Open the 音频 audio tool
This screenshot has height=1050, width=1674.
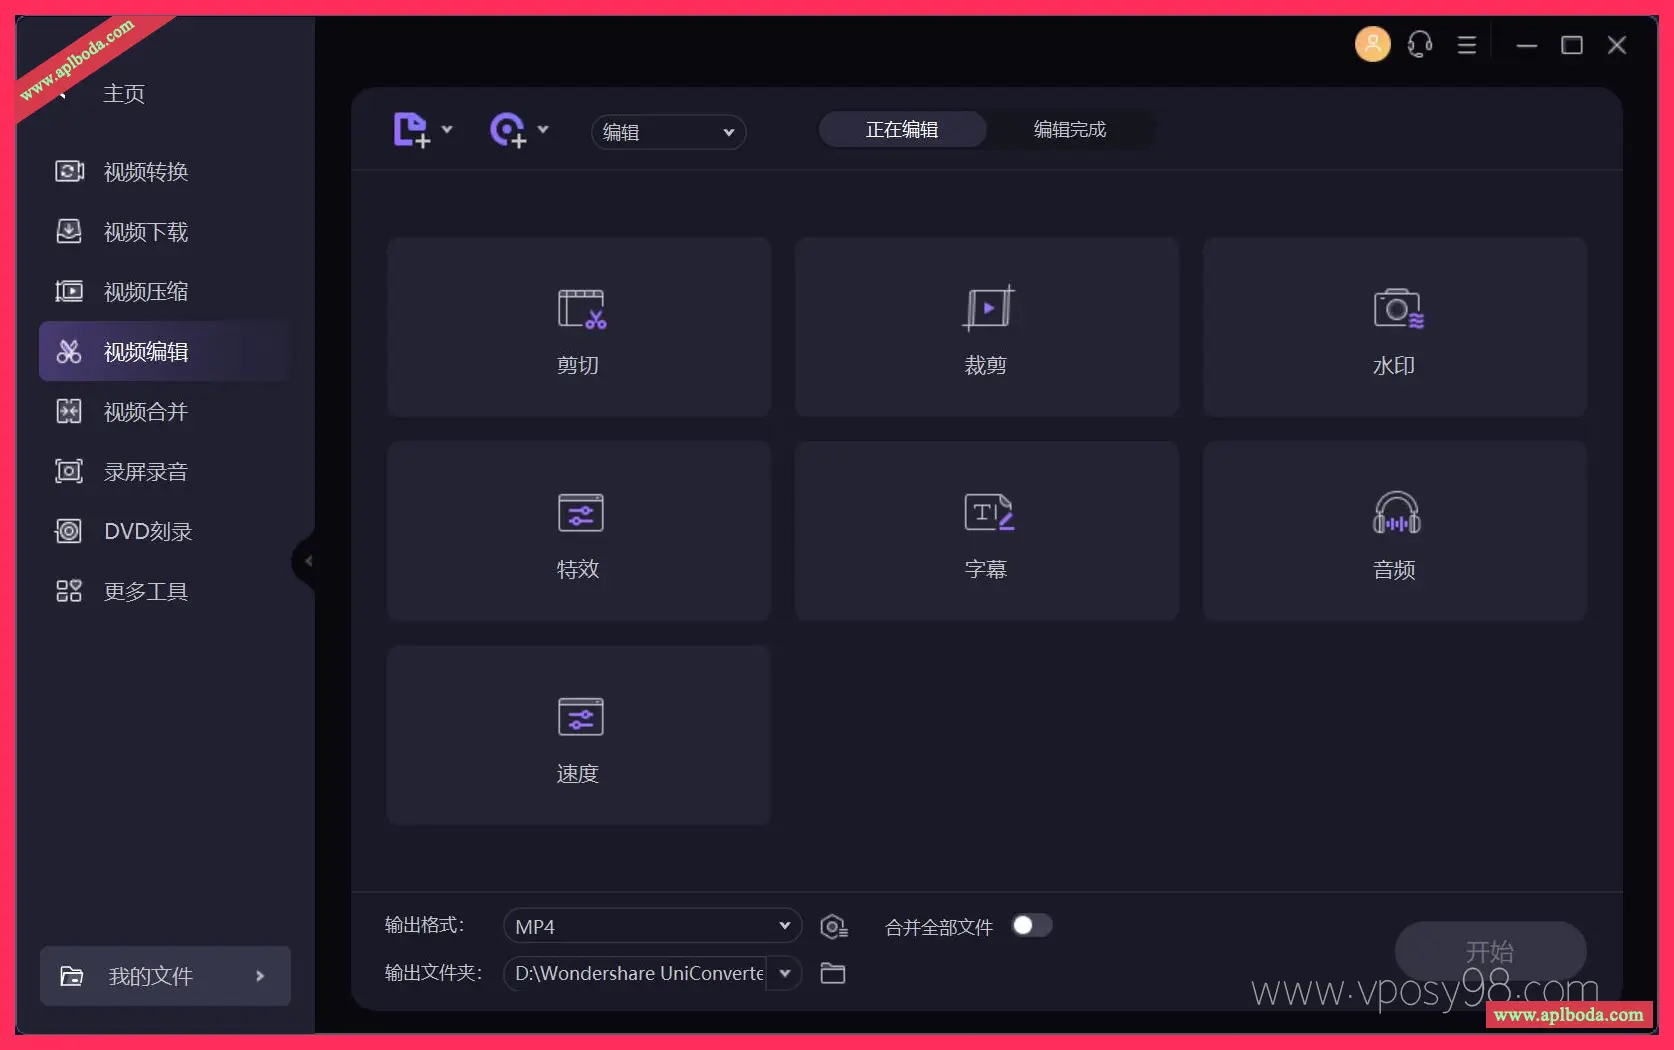point(1394,531)
